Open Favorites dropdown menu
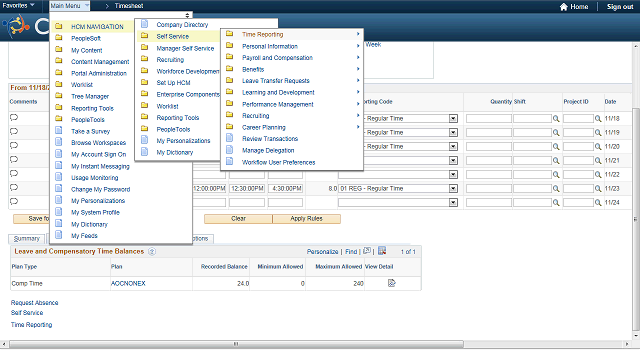The image size is (640, 360). point(18,5)
